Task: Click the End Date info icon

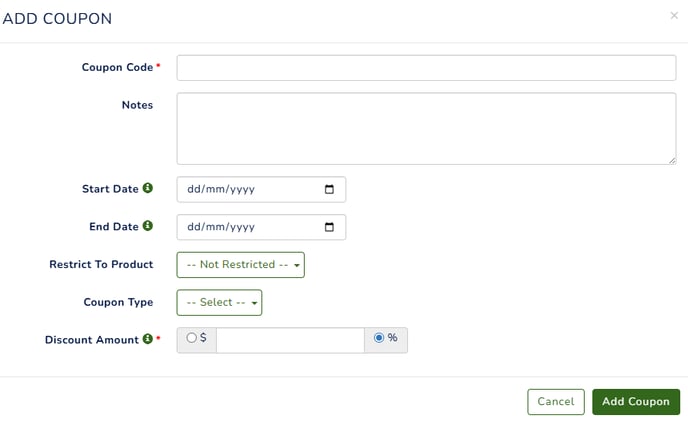Action: [x=148, y=226]
